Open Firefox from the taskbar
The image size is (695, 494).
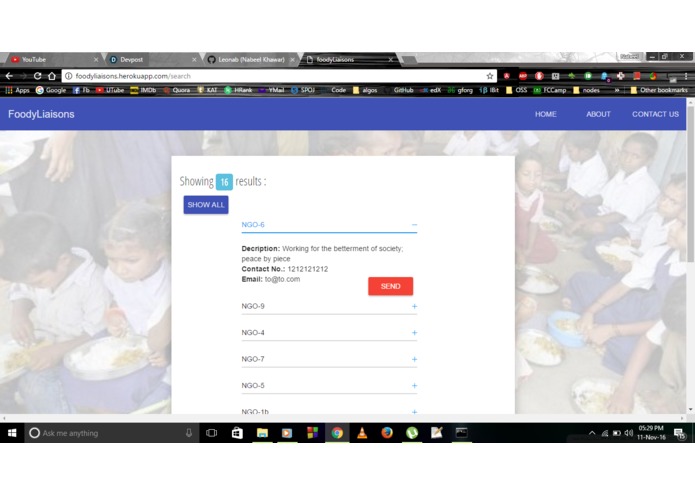(387, 433)
